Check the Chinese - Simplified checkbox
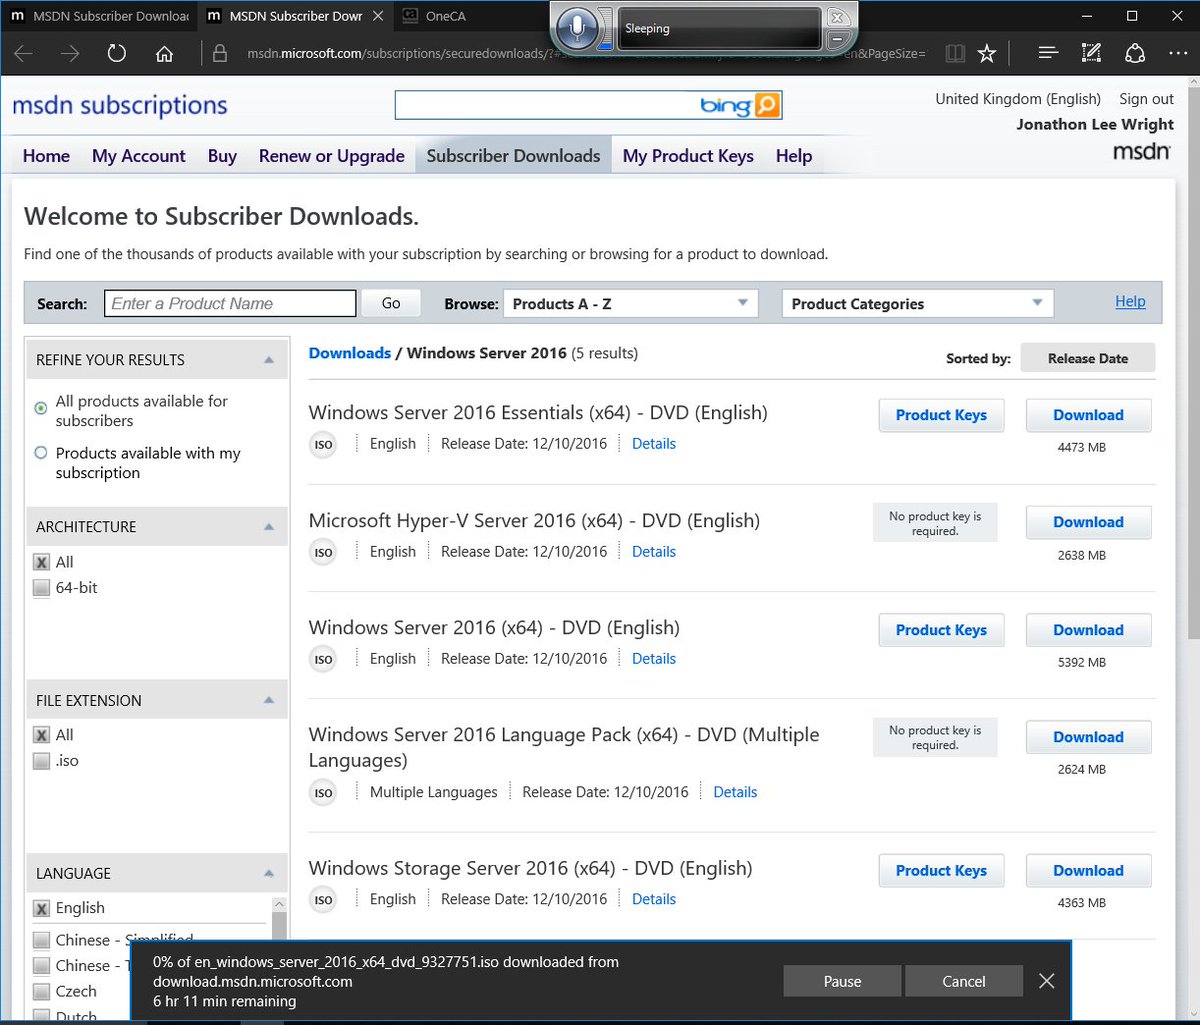 click(41, 940)
